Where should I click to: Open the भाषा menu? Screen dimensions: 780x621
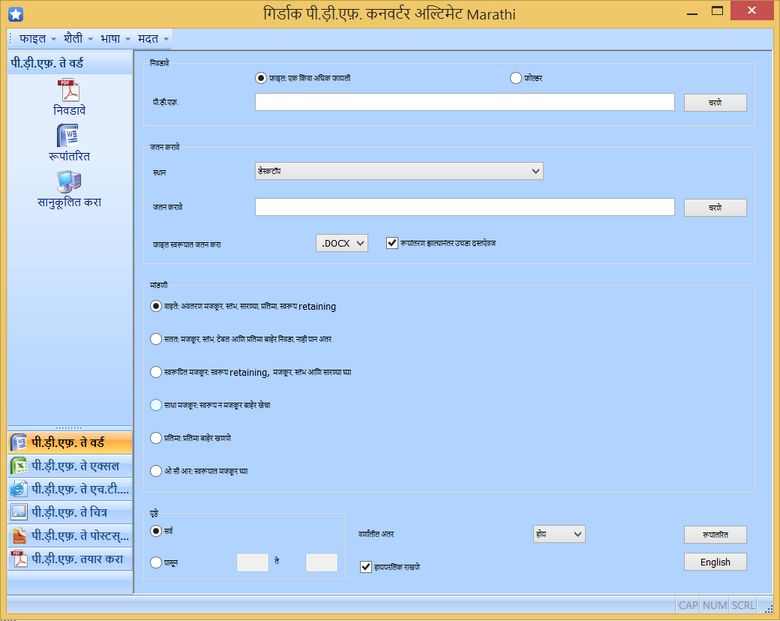click(115, 39)
